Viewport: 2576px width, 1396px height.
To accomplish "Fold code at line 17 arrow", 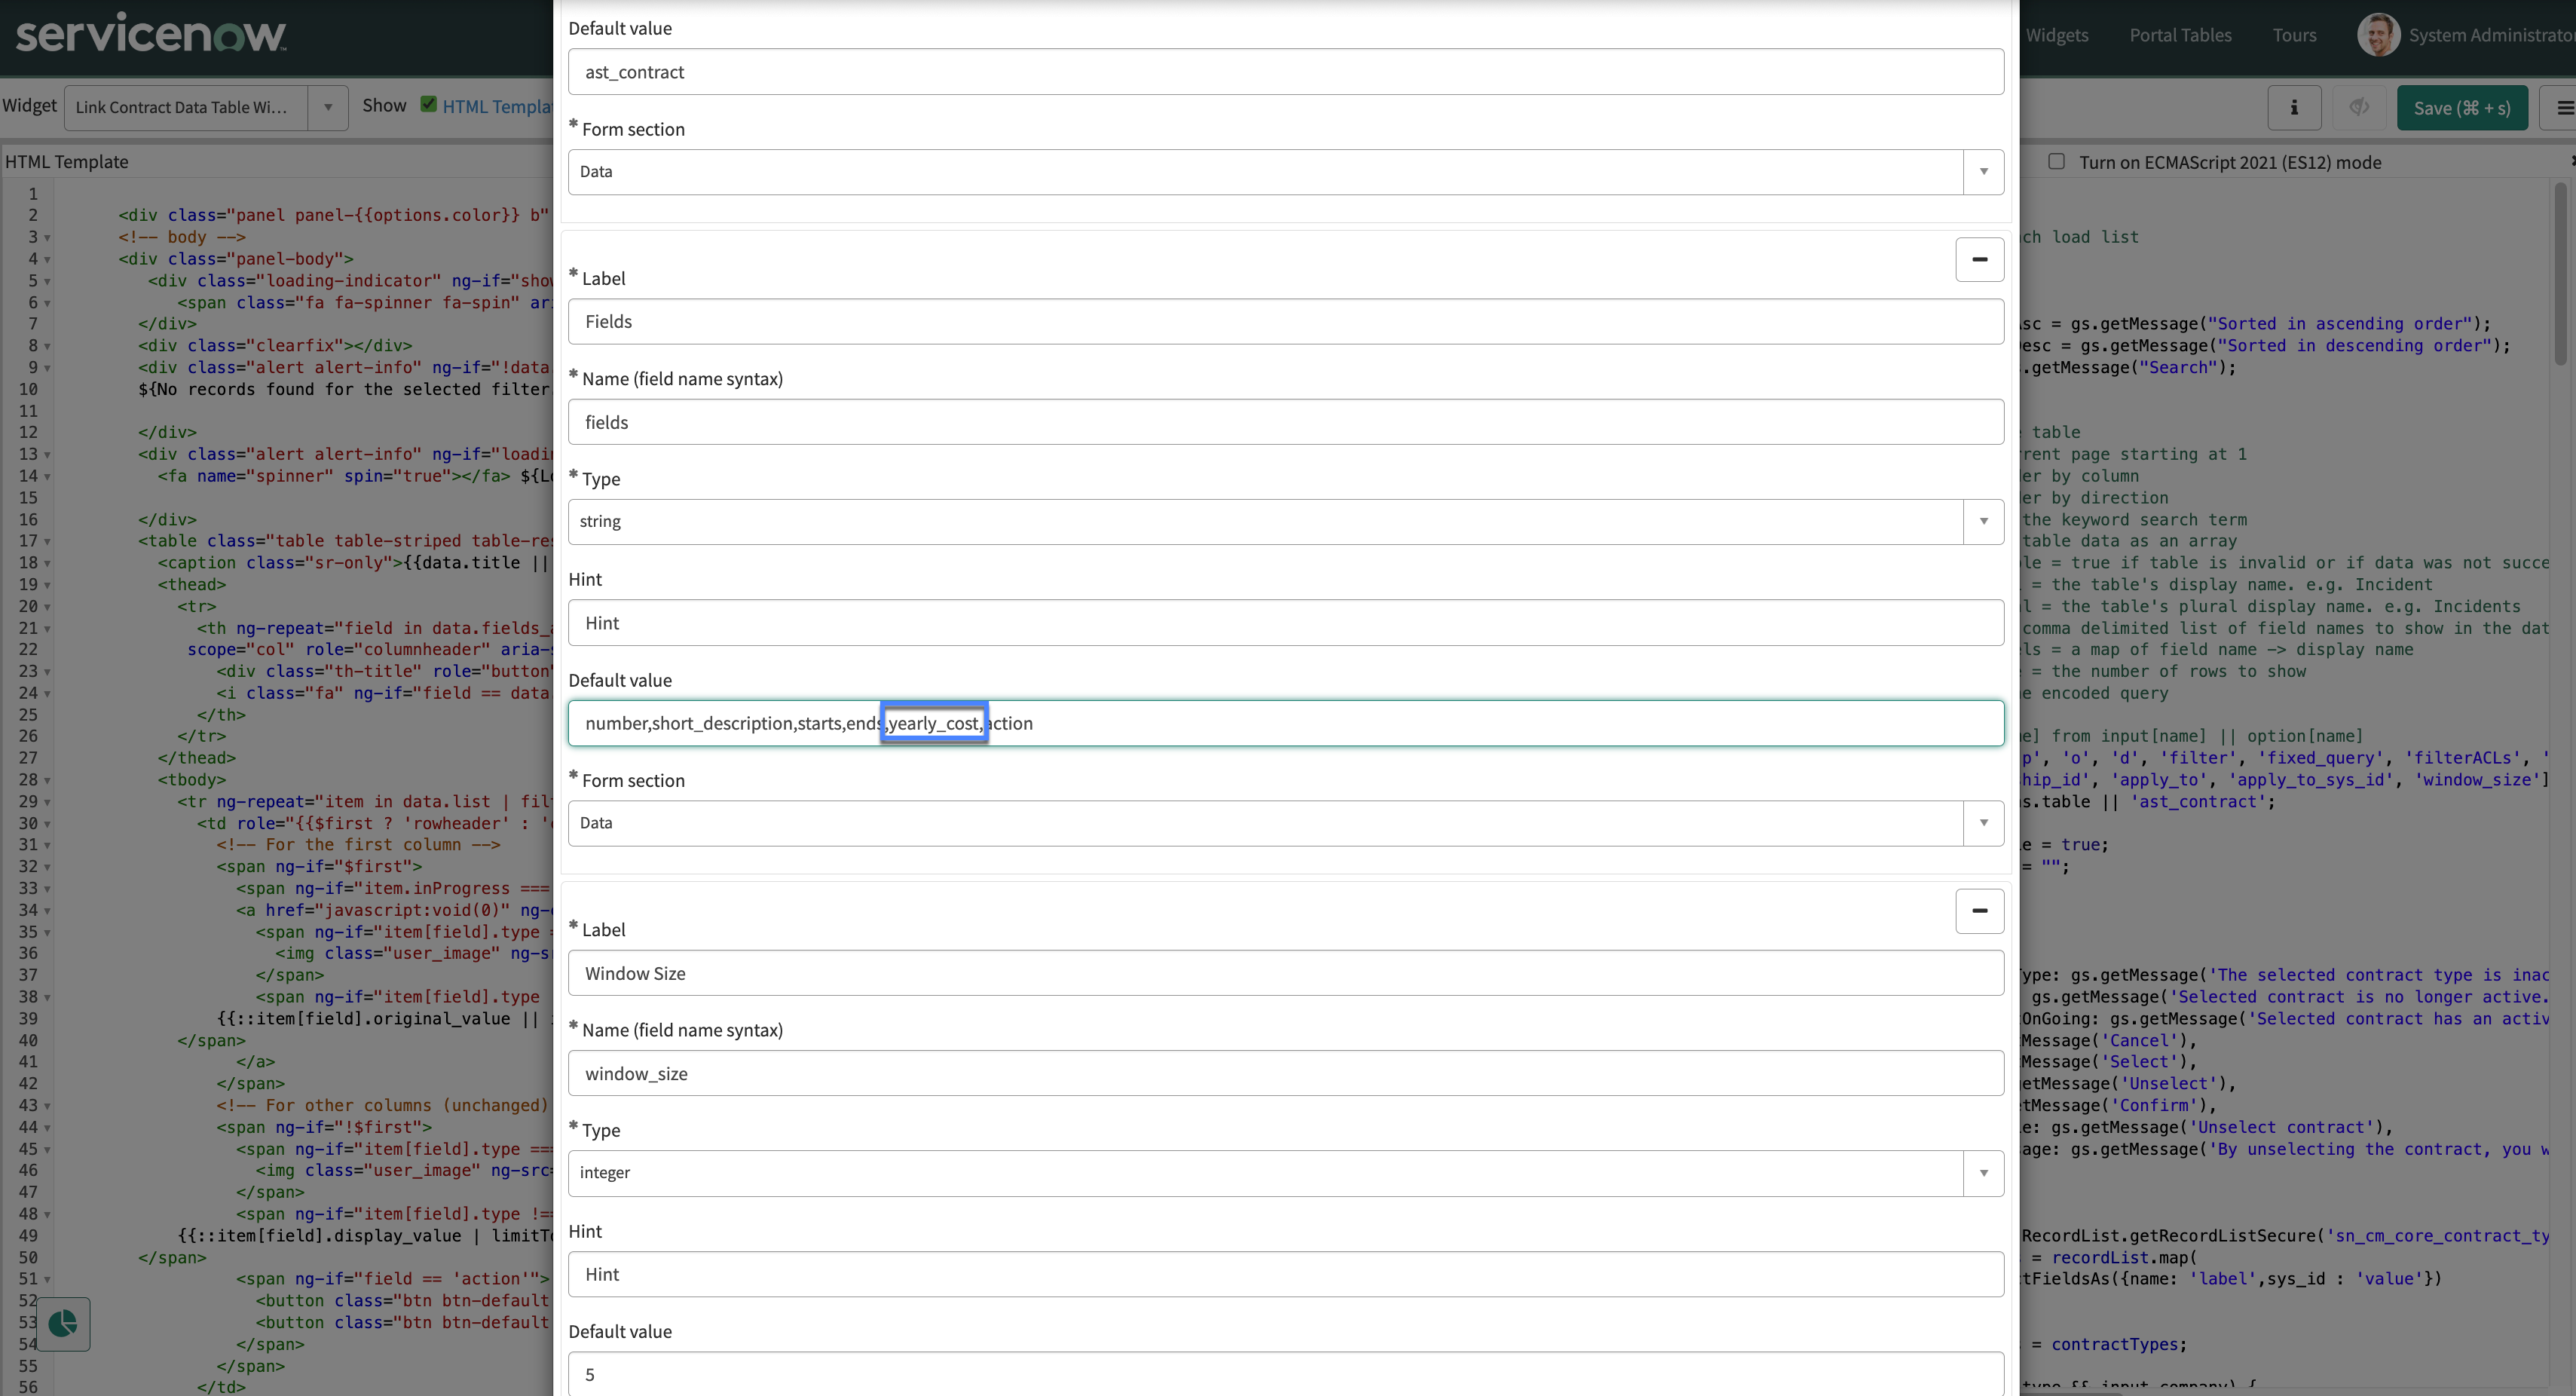I will 47,542.
